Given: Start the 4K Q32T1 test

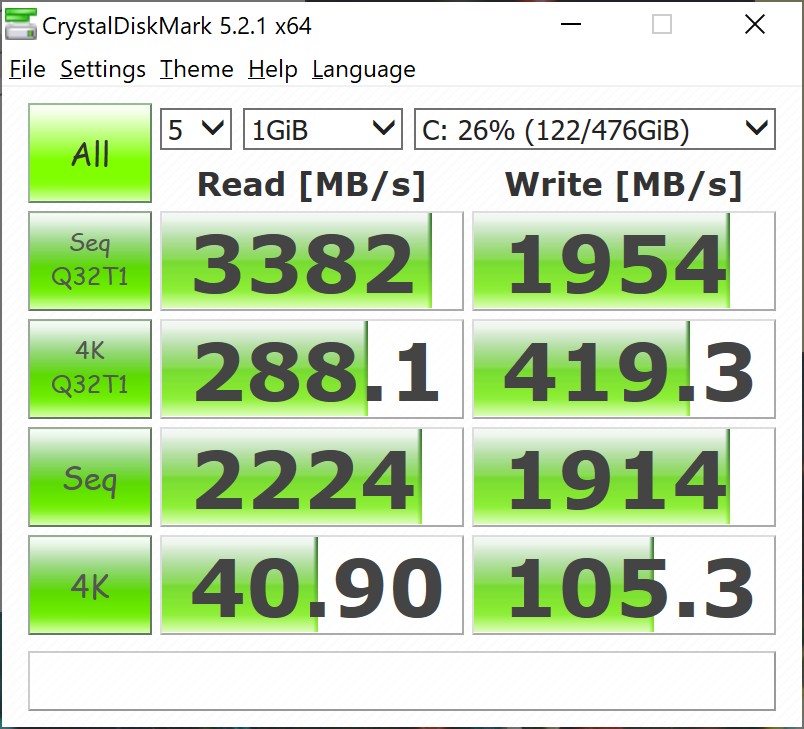Looking at the screenshot, I should (x=90, y=369).
